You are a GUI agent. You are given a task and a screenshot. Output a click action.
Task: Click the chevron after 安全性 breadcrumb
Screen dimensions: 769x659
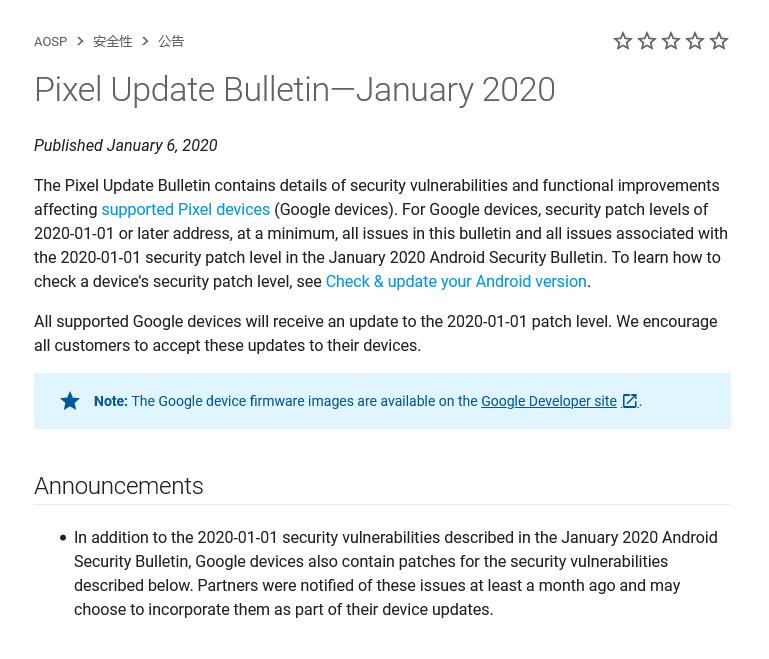[145, 42]
